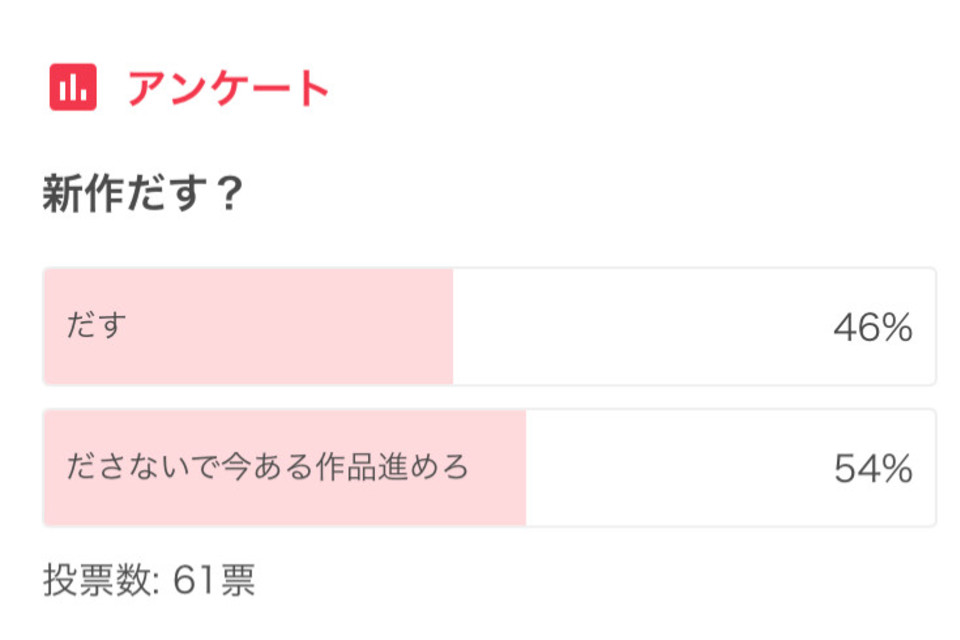
Task: Click the 46% result percentage
Action: [x=872, y=327]
